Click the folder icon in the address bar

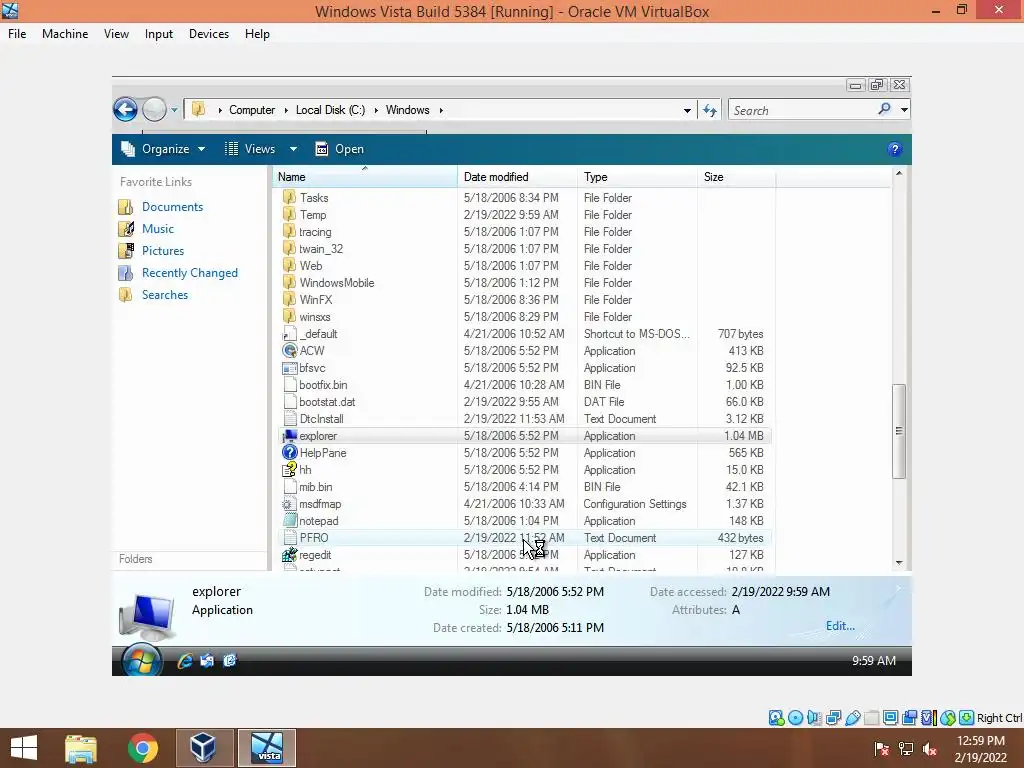click(199, 109)
